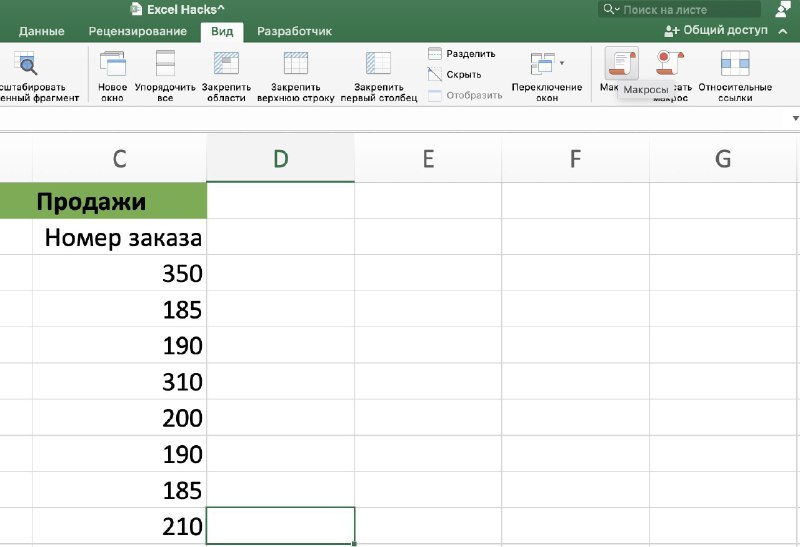Select column G header
Screen dimensions: 800x547
pyautogui.click(x=722, y=158)
